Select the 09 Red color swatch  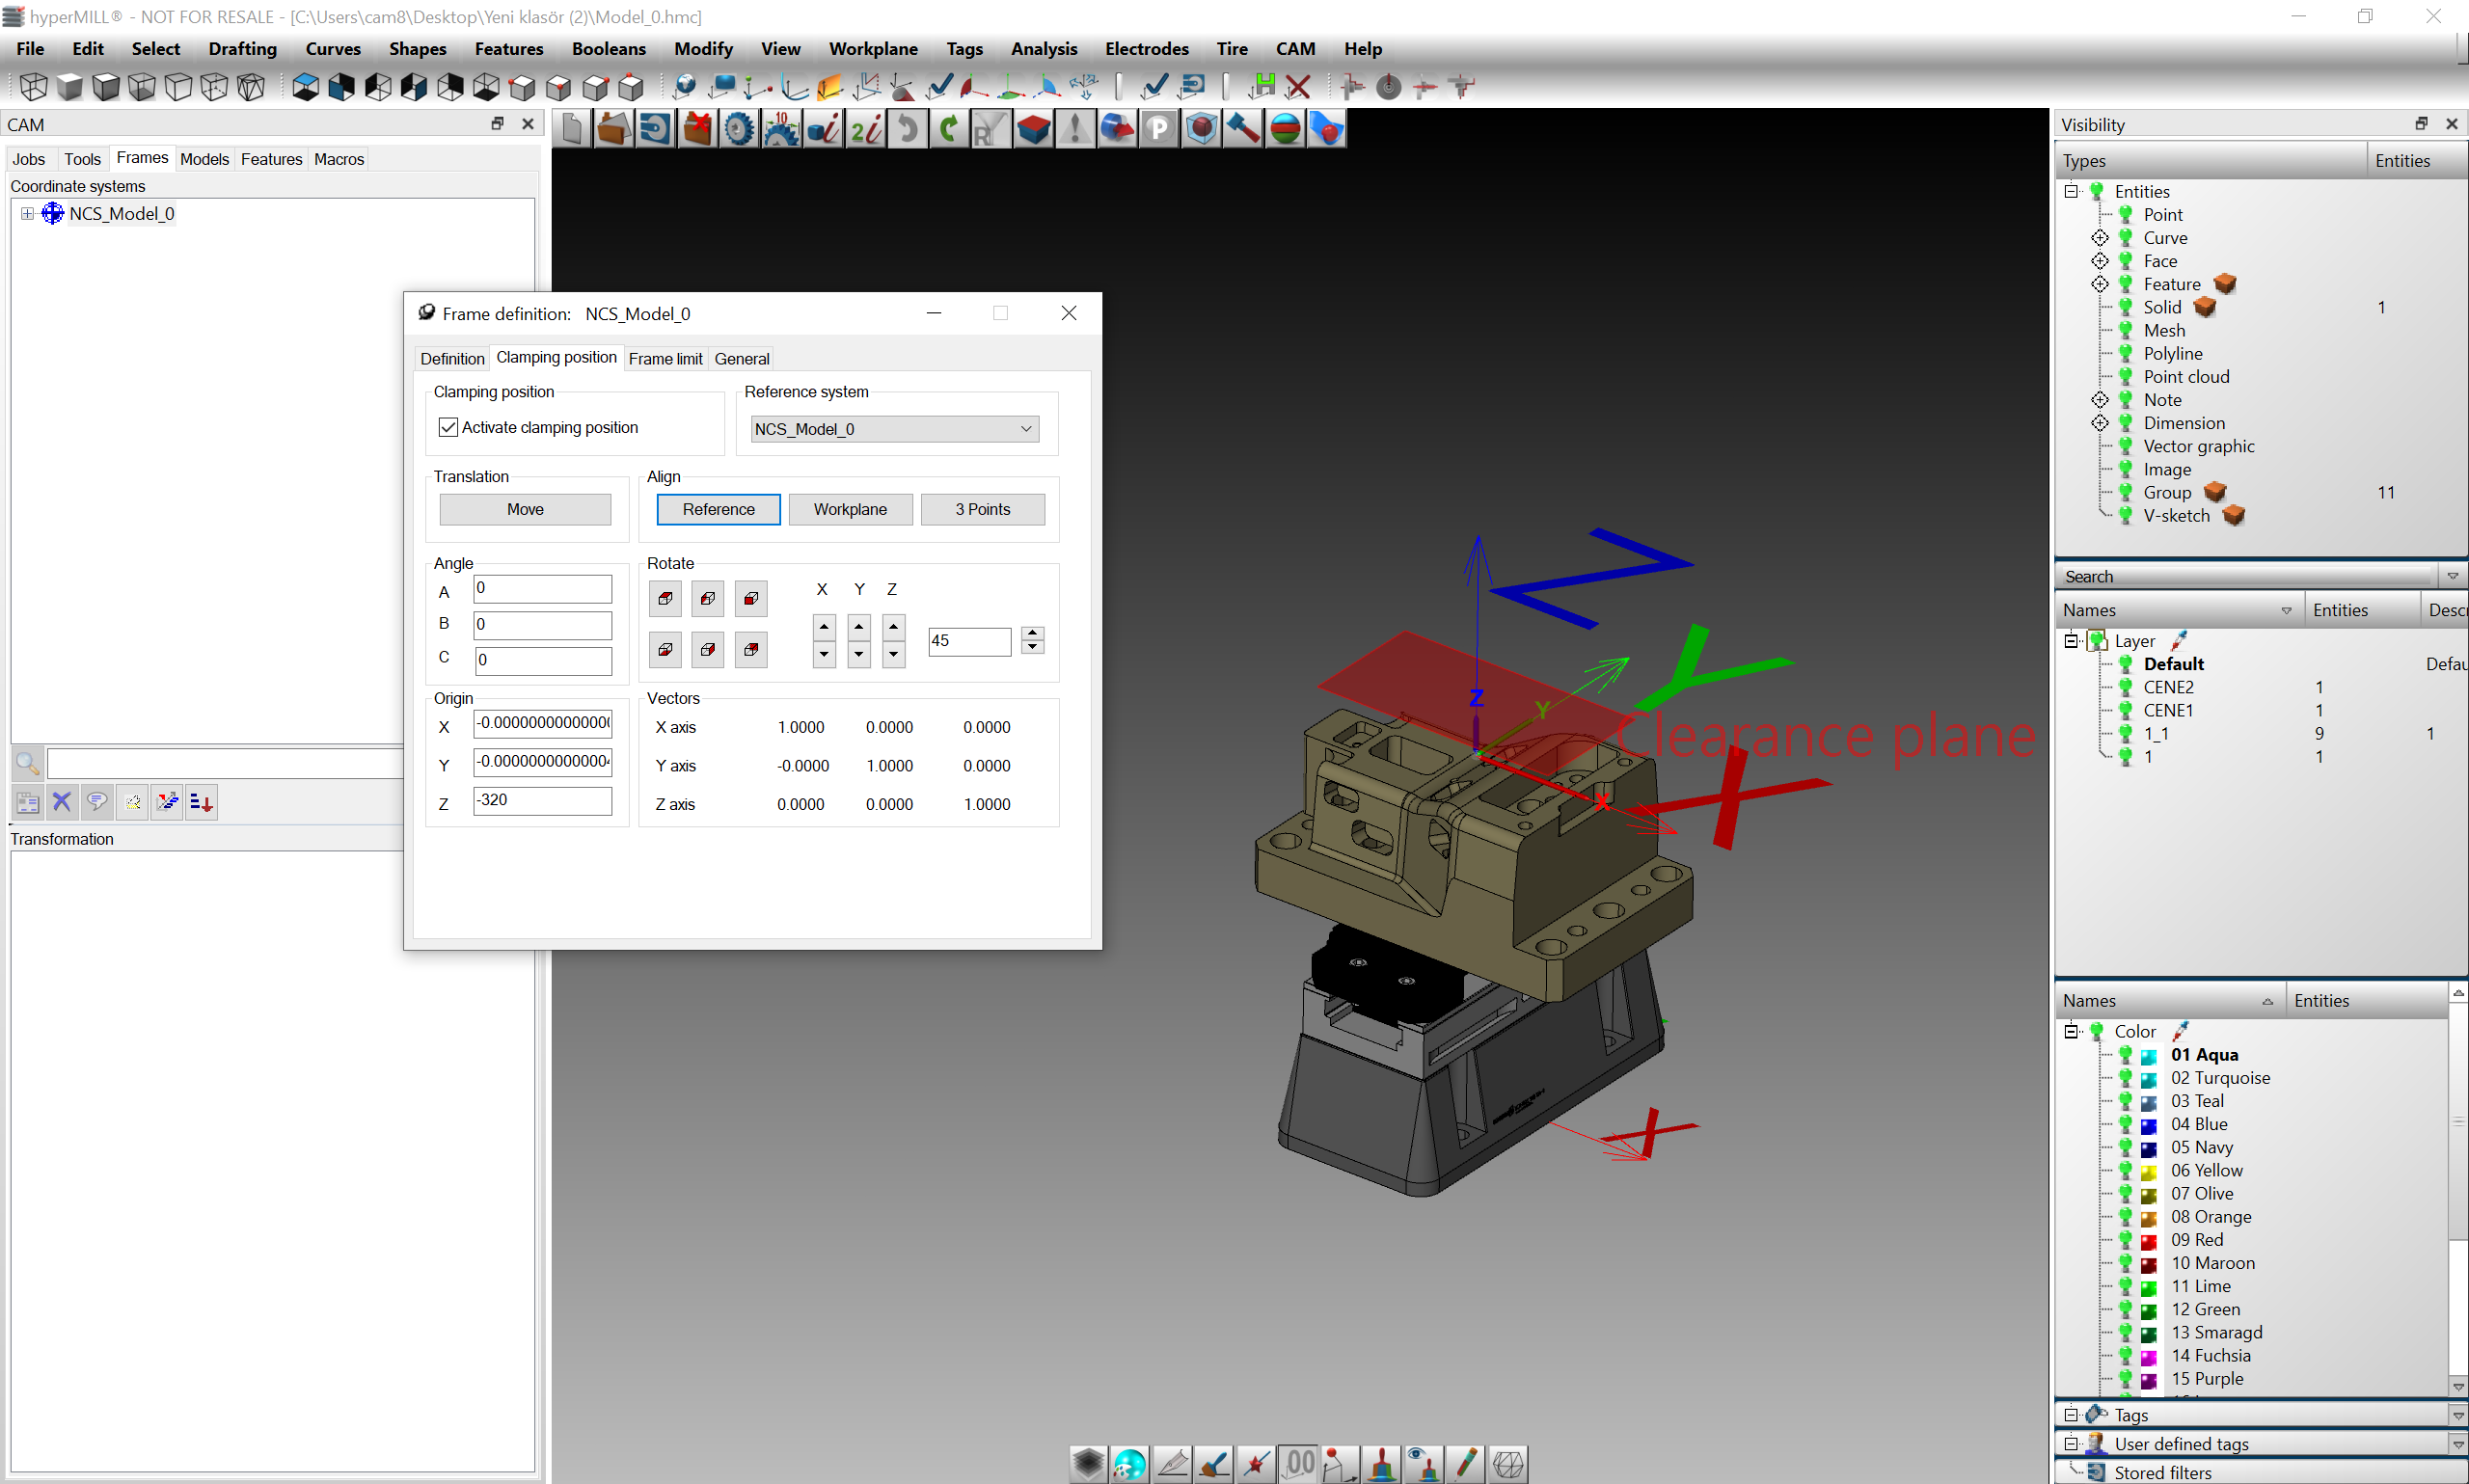click(2148, 1240)
